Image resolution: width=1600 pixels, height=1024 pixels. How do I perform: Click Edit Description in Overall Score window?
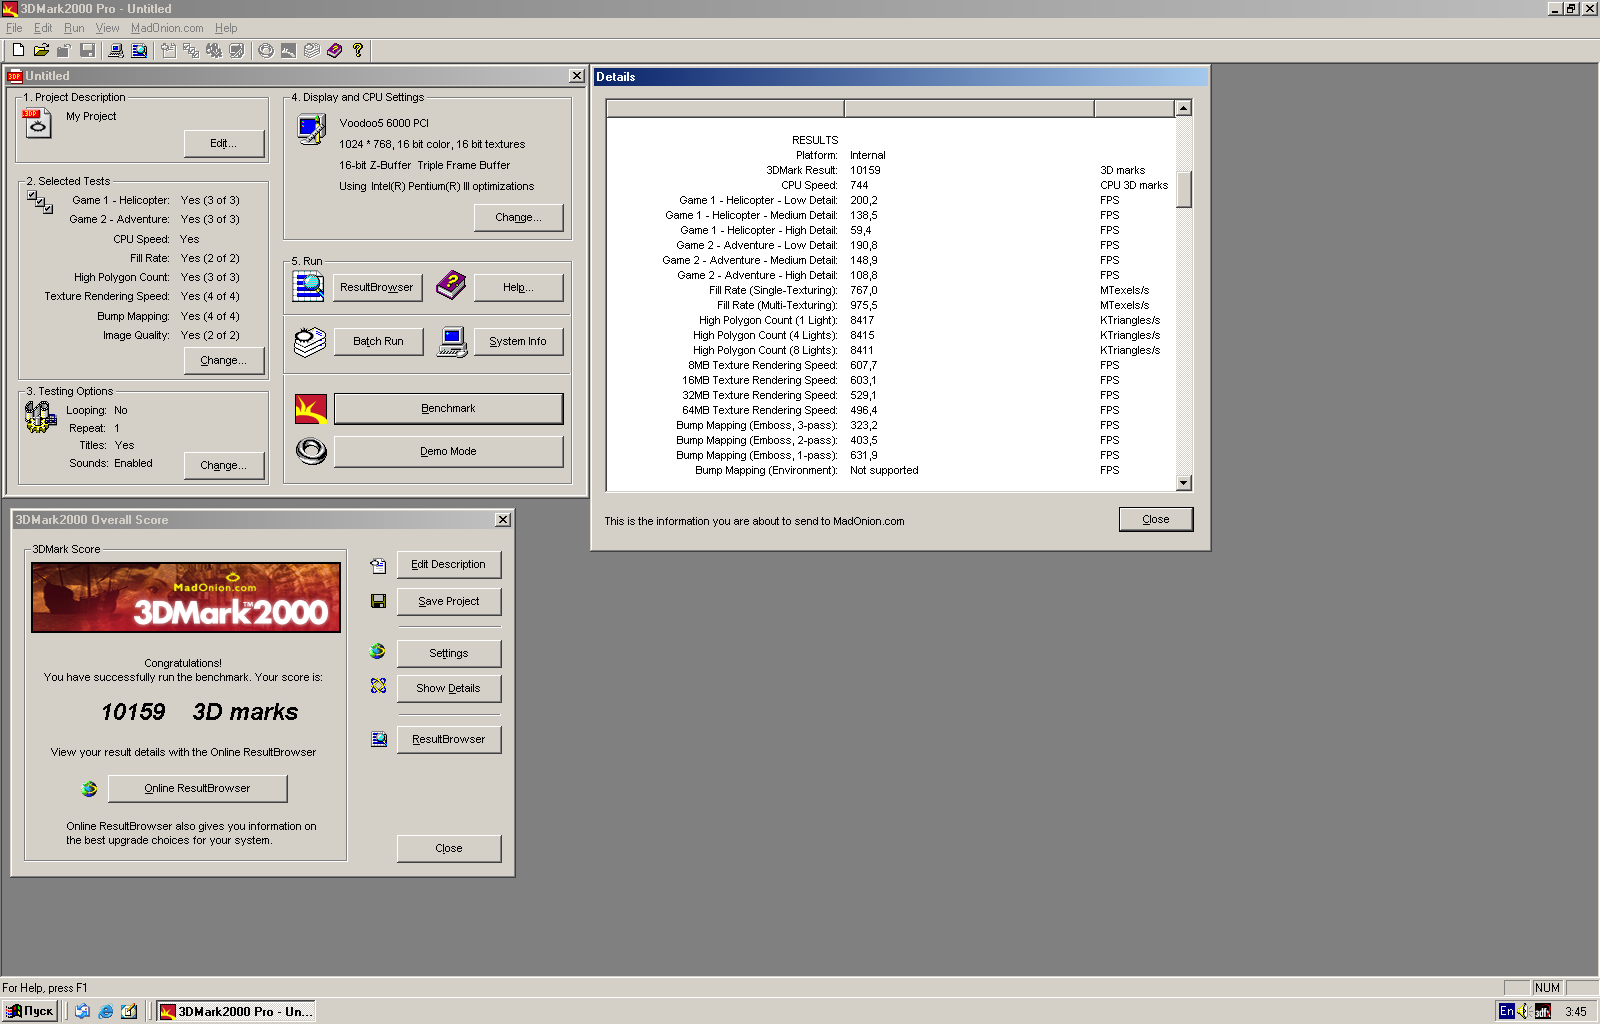[x=449, y=565]
